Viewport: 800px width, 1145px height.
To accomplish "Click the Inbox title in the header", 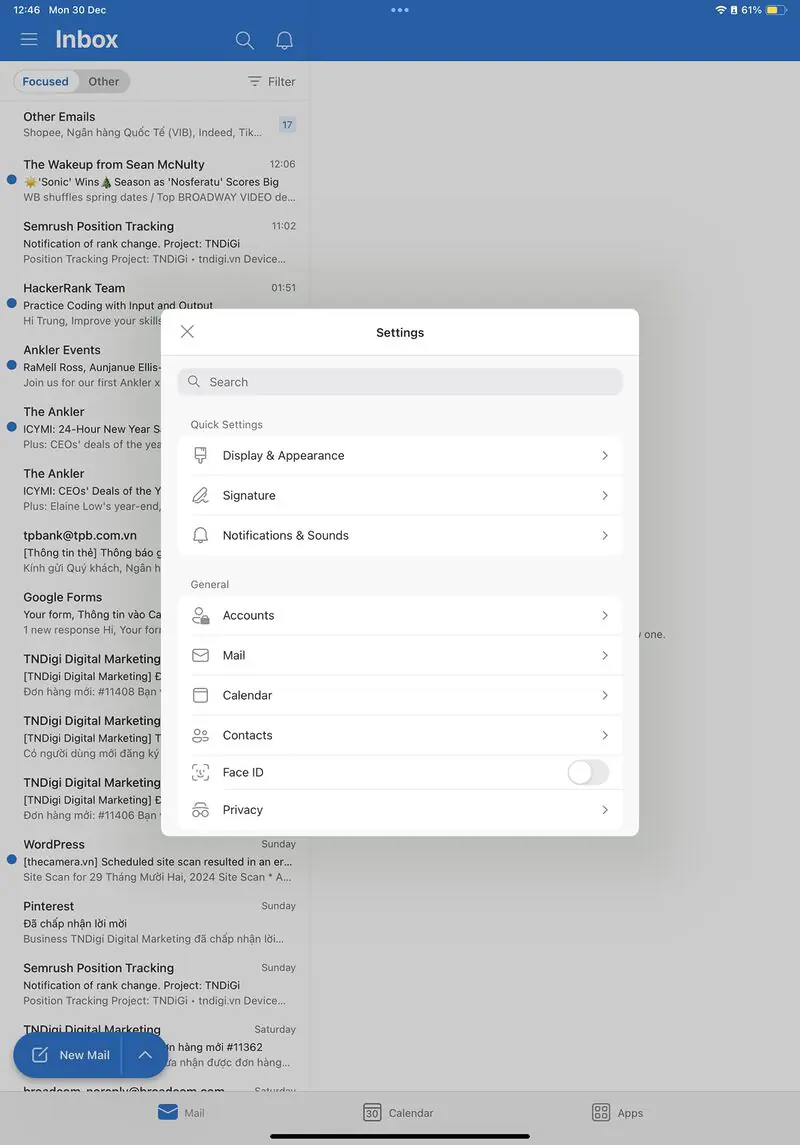I will point(87,39).
